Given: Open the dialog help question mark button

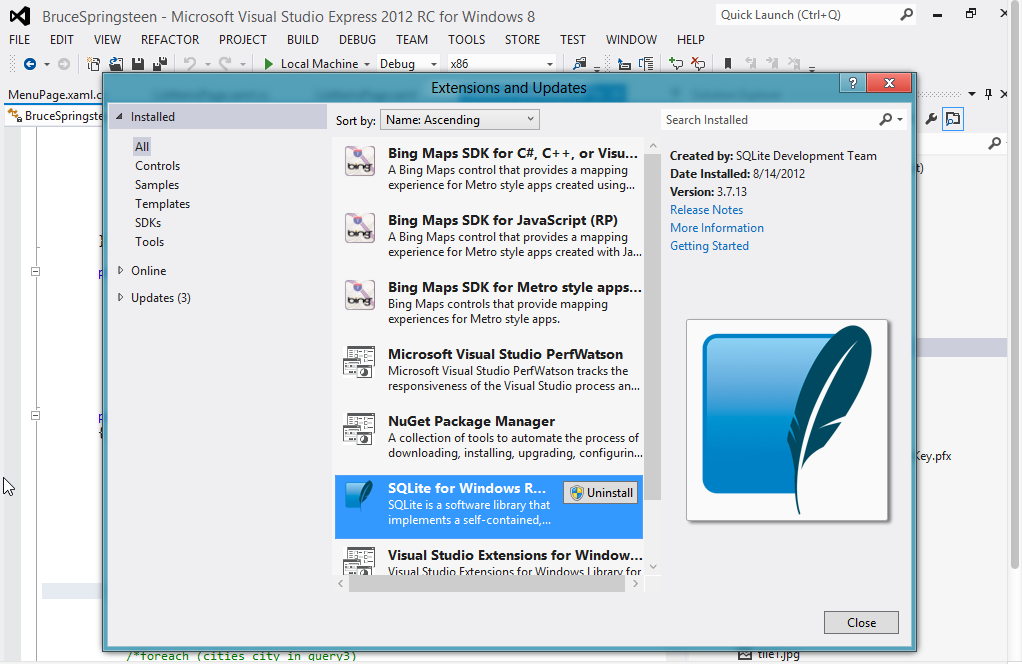Looking at the screenshot, I should coord(853,83).
